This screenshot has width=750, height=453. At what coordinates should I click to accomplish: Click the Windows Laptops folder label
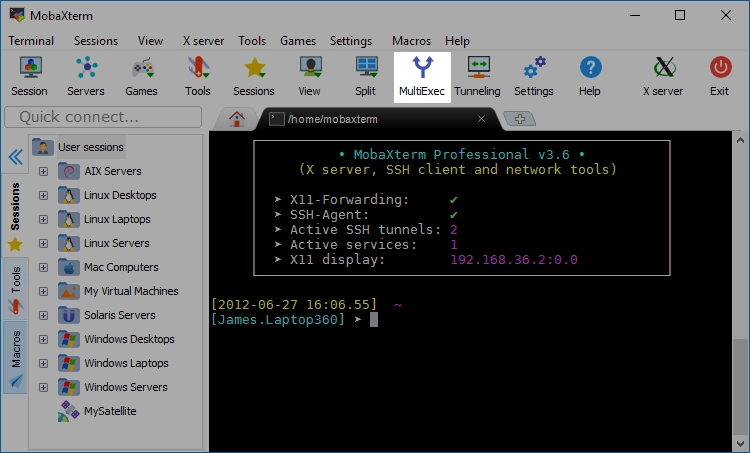point(126,363)
